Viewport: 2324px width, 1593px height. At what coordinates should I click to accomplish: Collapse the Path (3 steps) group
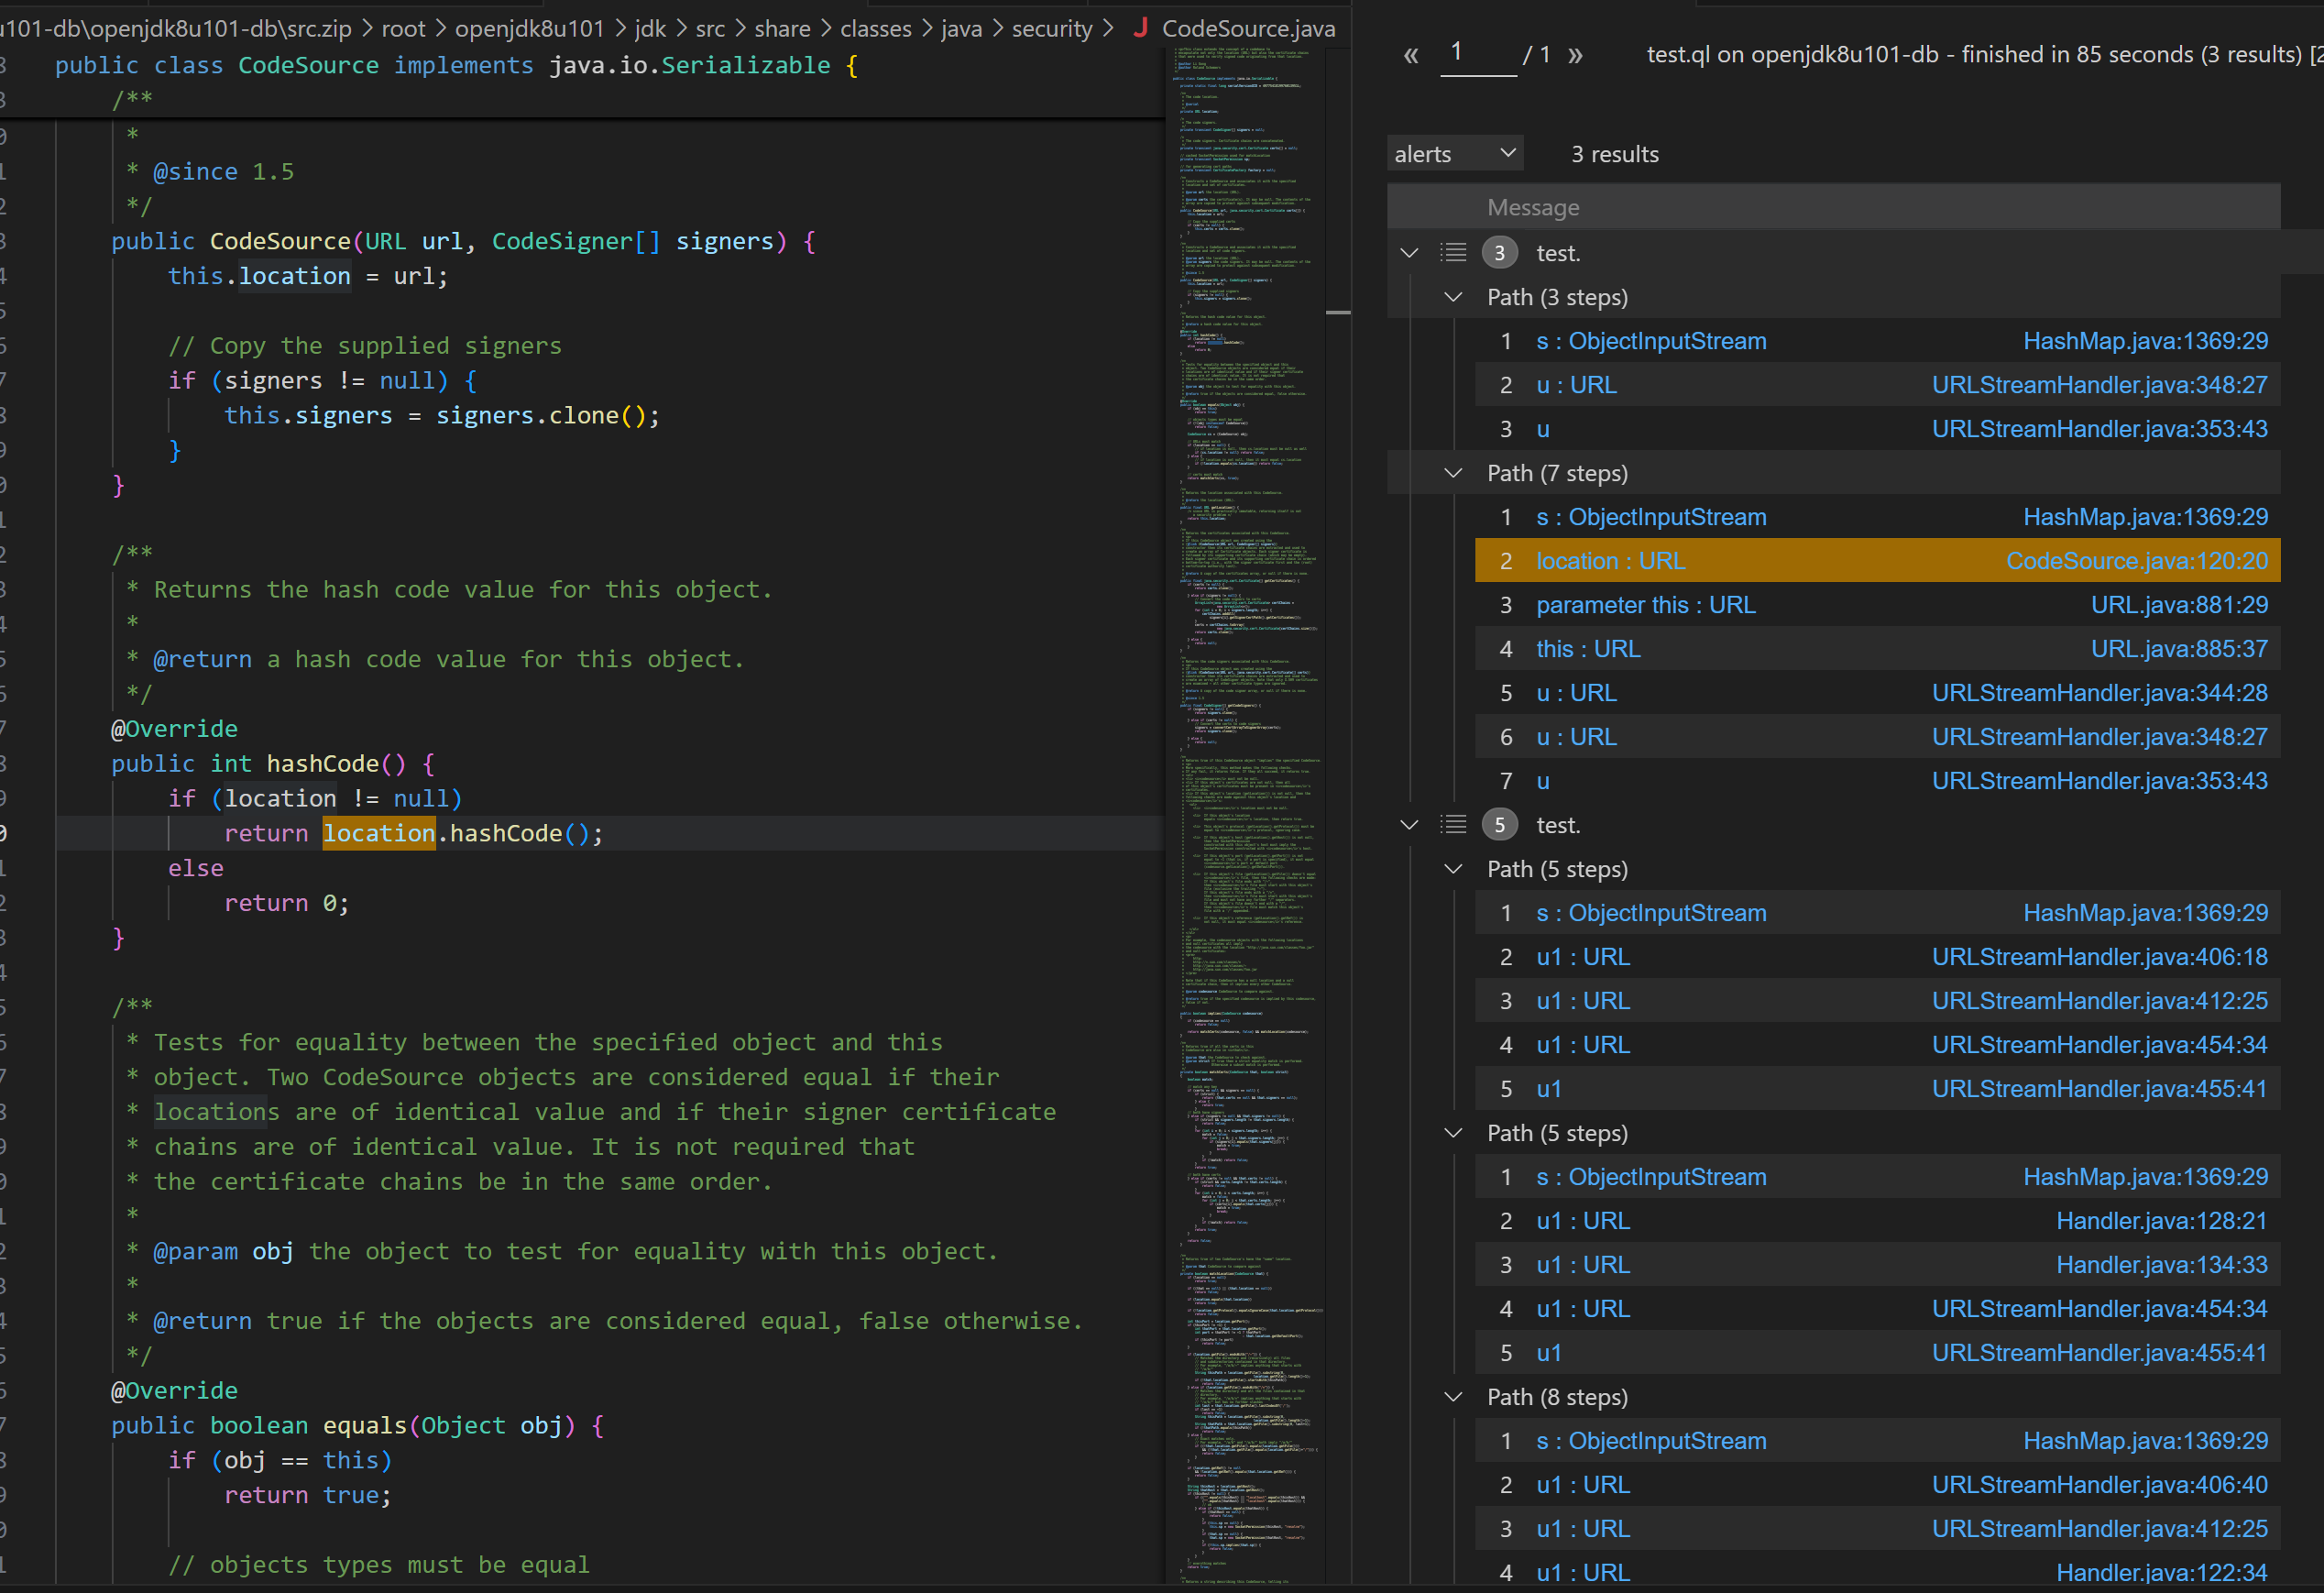pos(1453,297)
